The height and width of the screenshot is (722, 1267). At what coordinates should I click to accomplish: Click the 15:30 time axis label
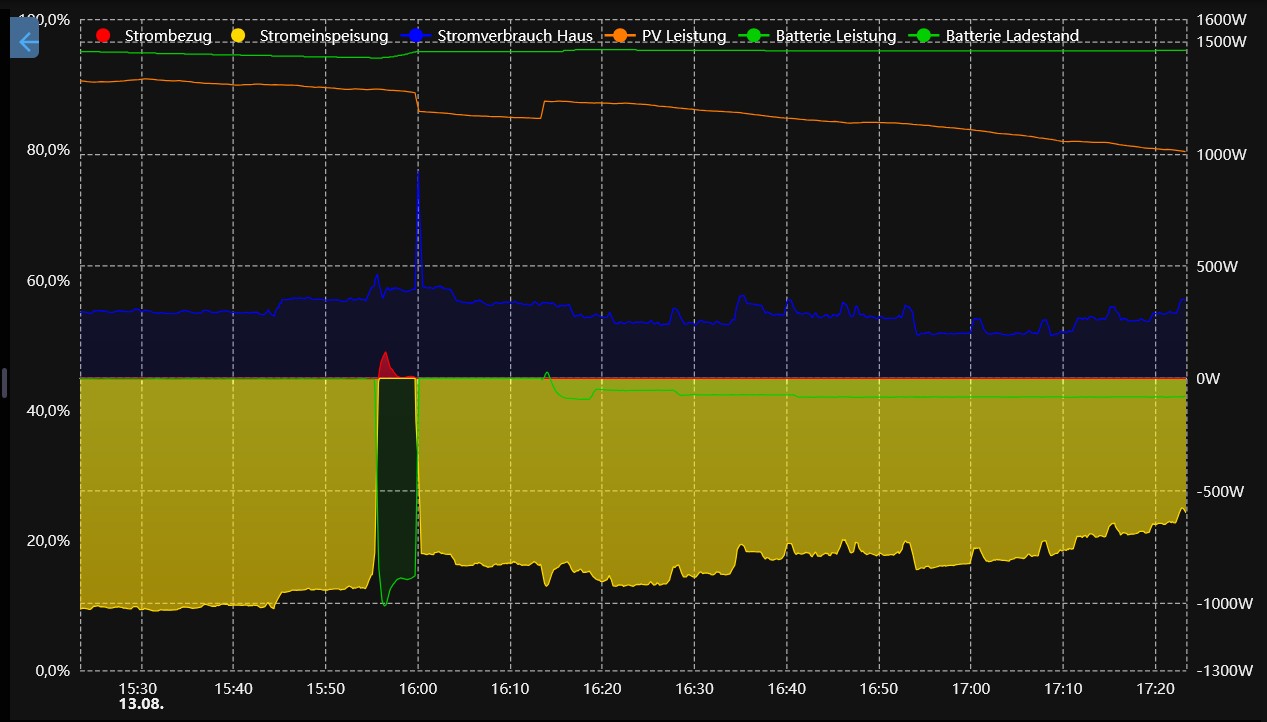pyautogui.click(x=139, y=689)
